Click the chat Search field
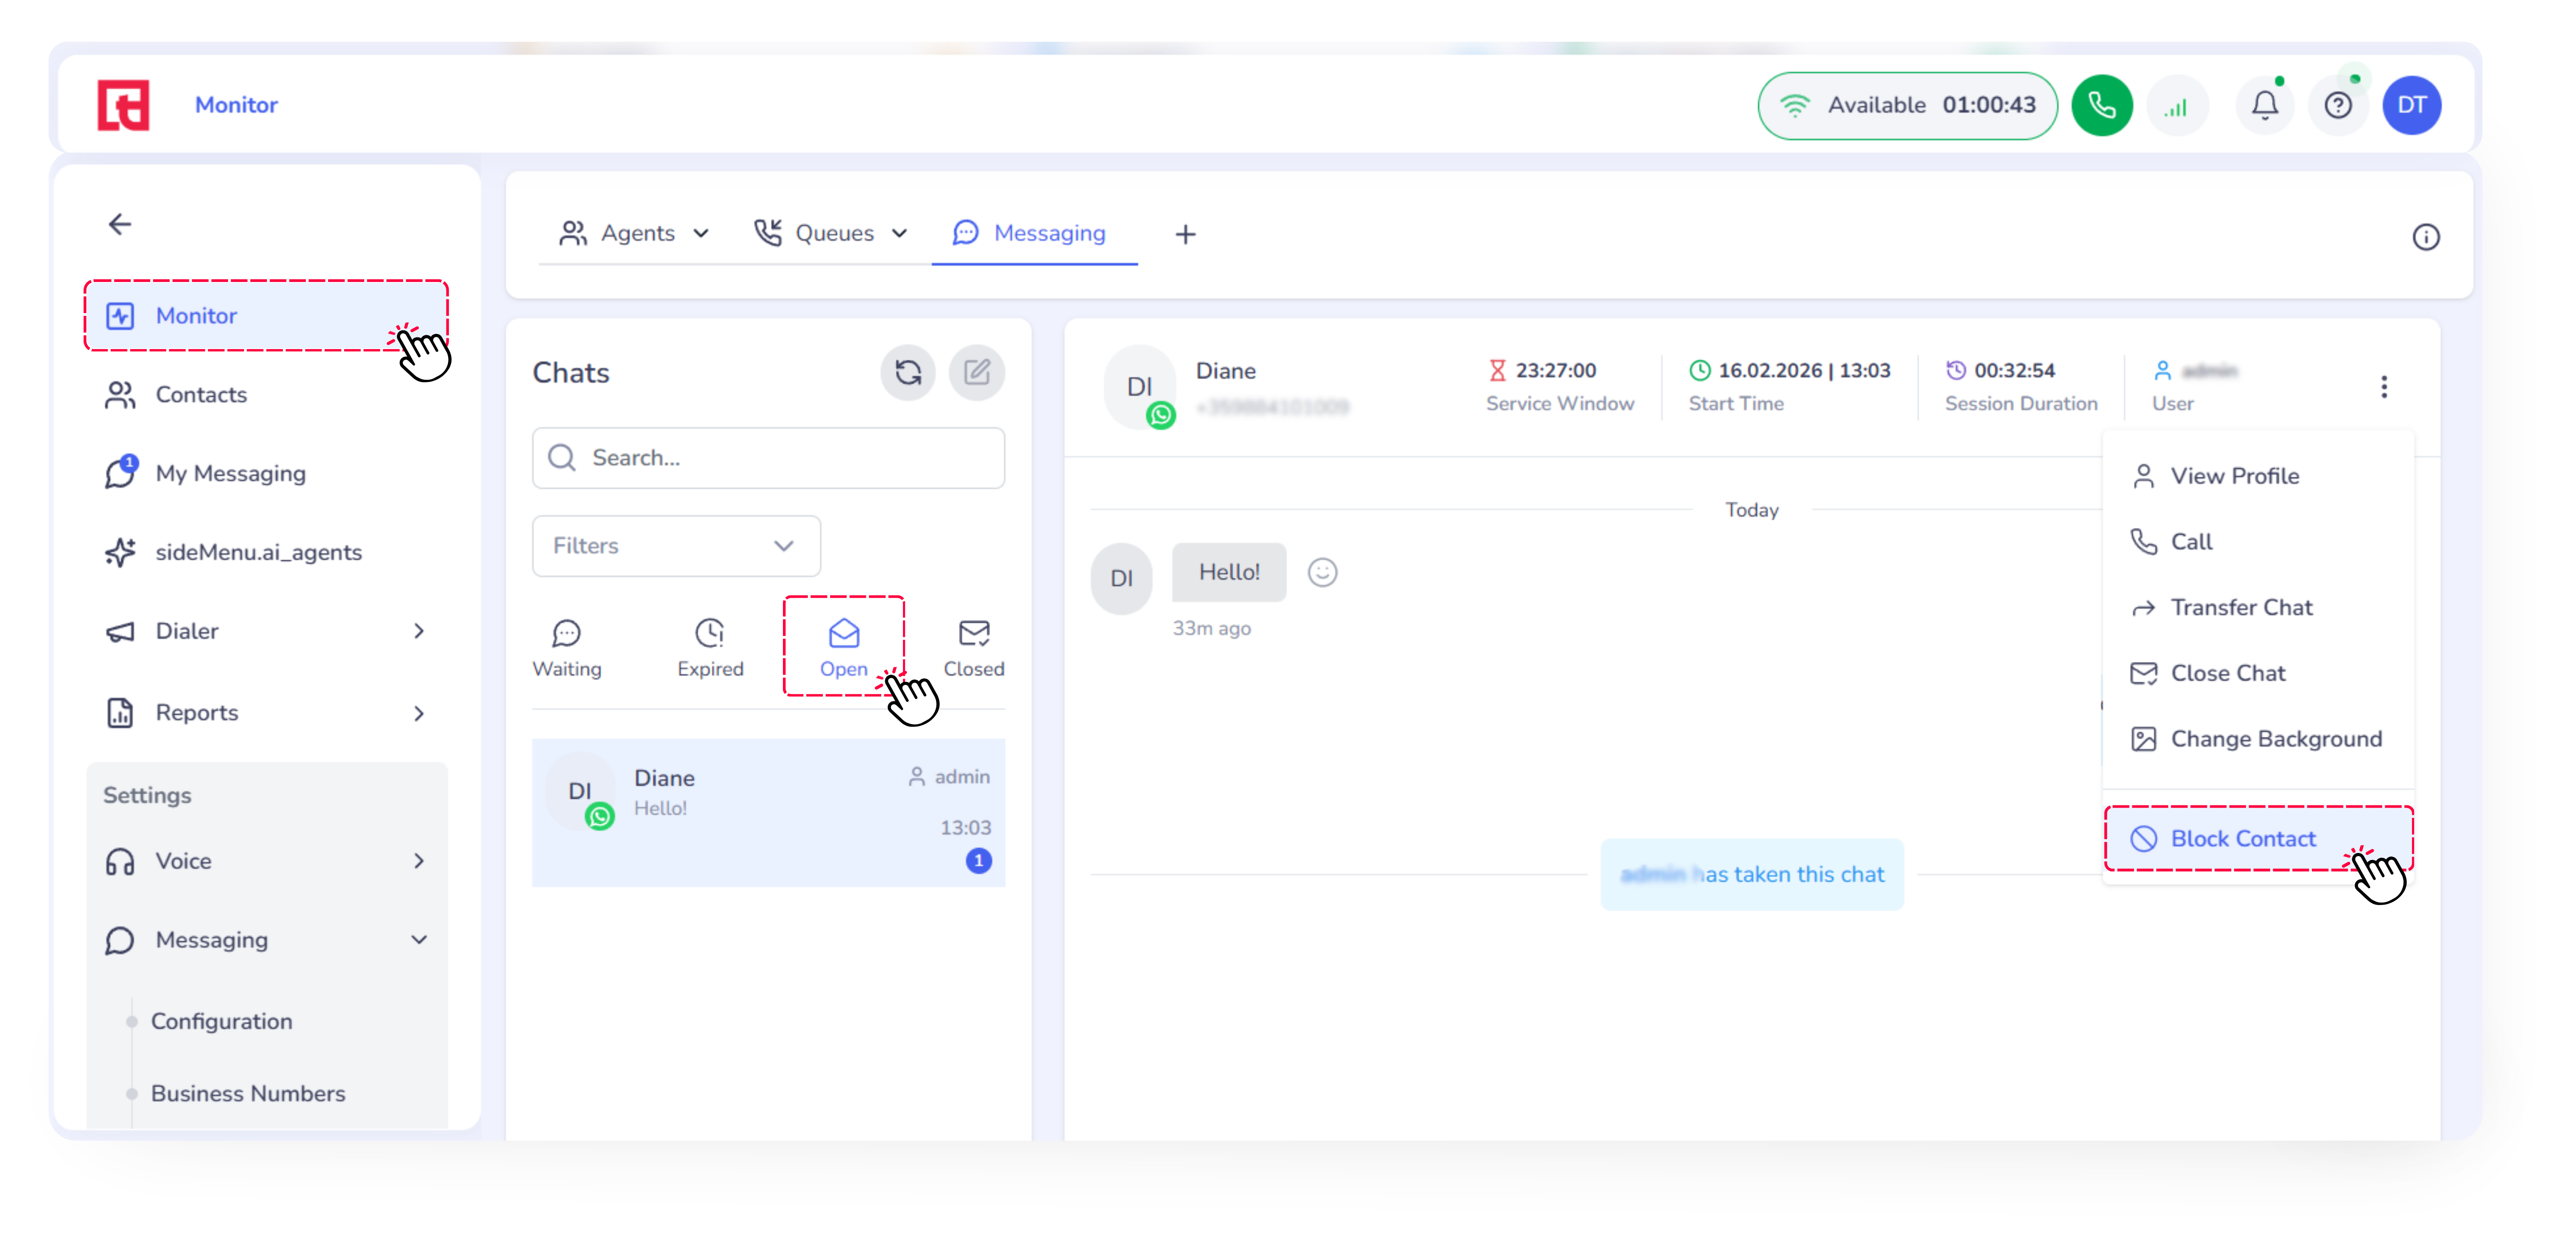The image size is (2576, 1255). tap(768, 458)
